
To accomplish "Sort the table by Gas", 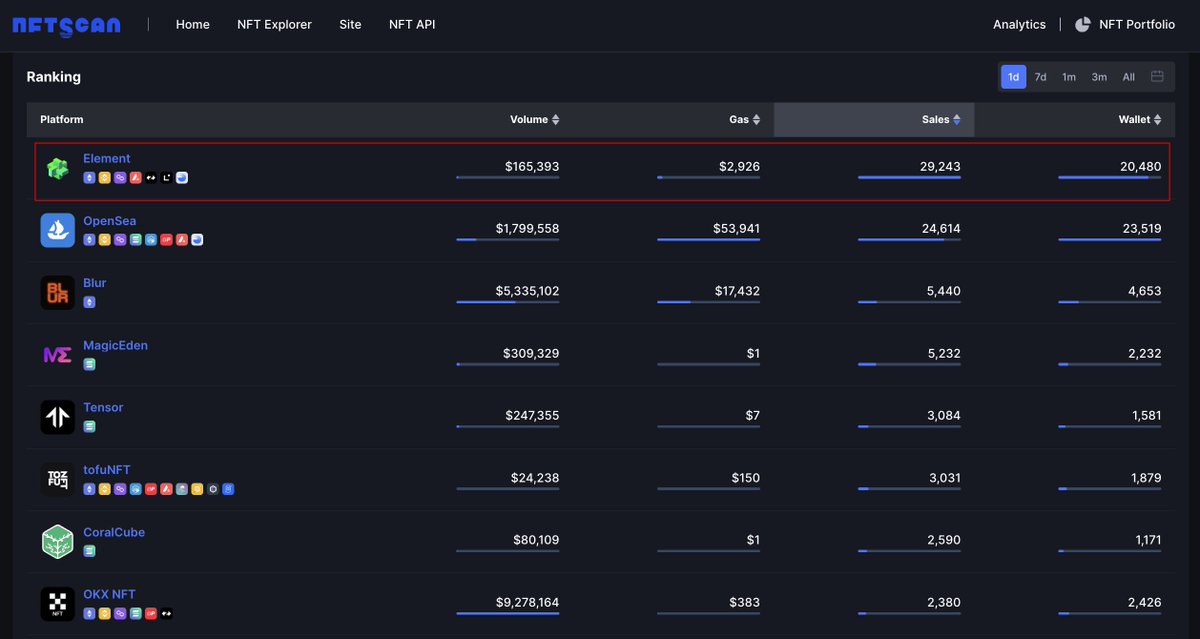I will [x=745, y=120].
